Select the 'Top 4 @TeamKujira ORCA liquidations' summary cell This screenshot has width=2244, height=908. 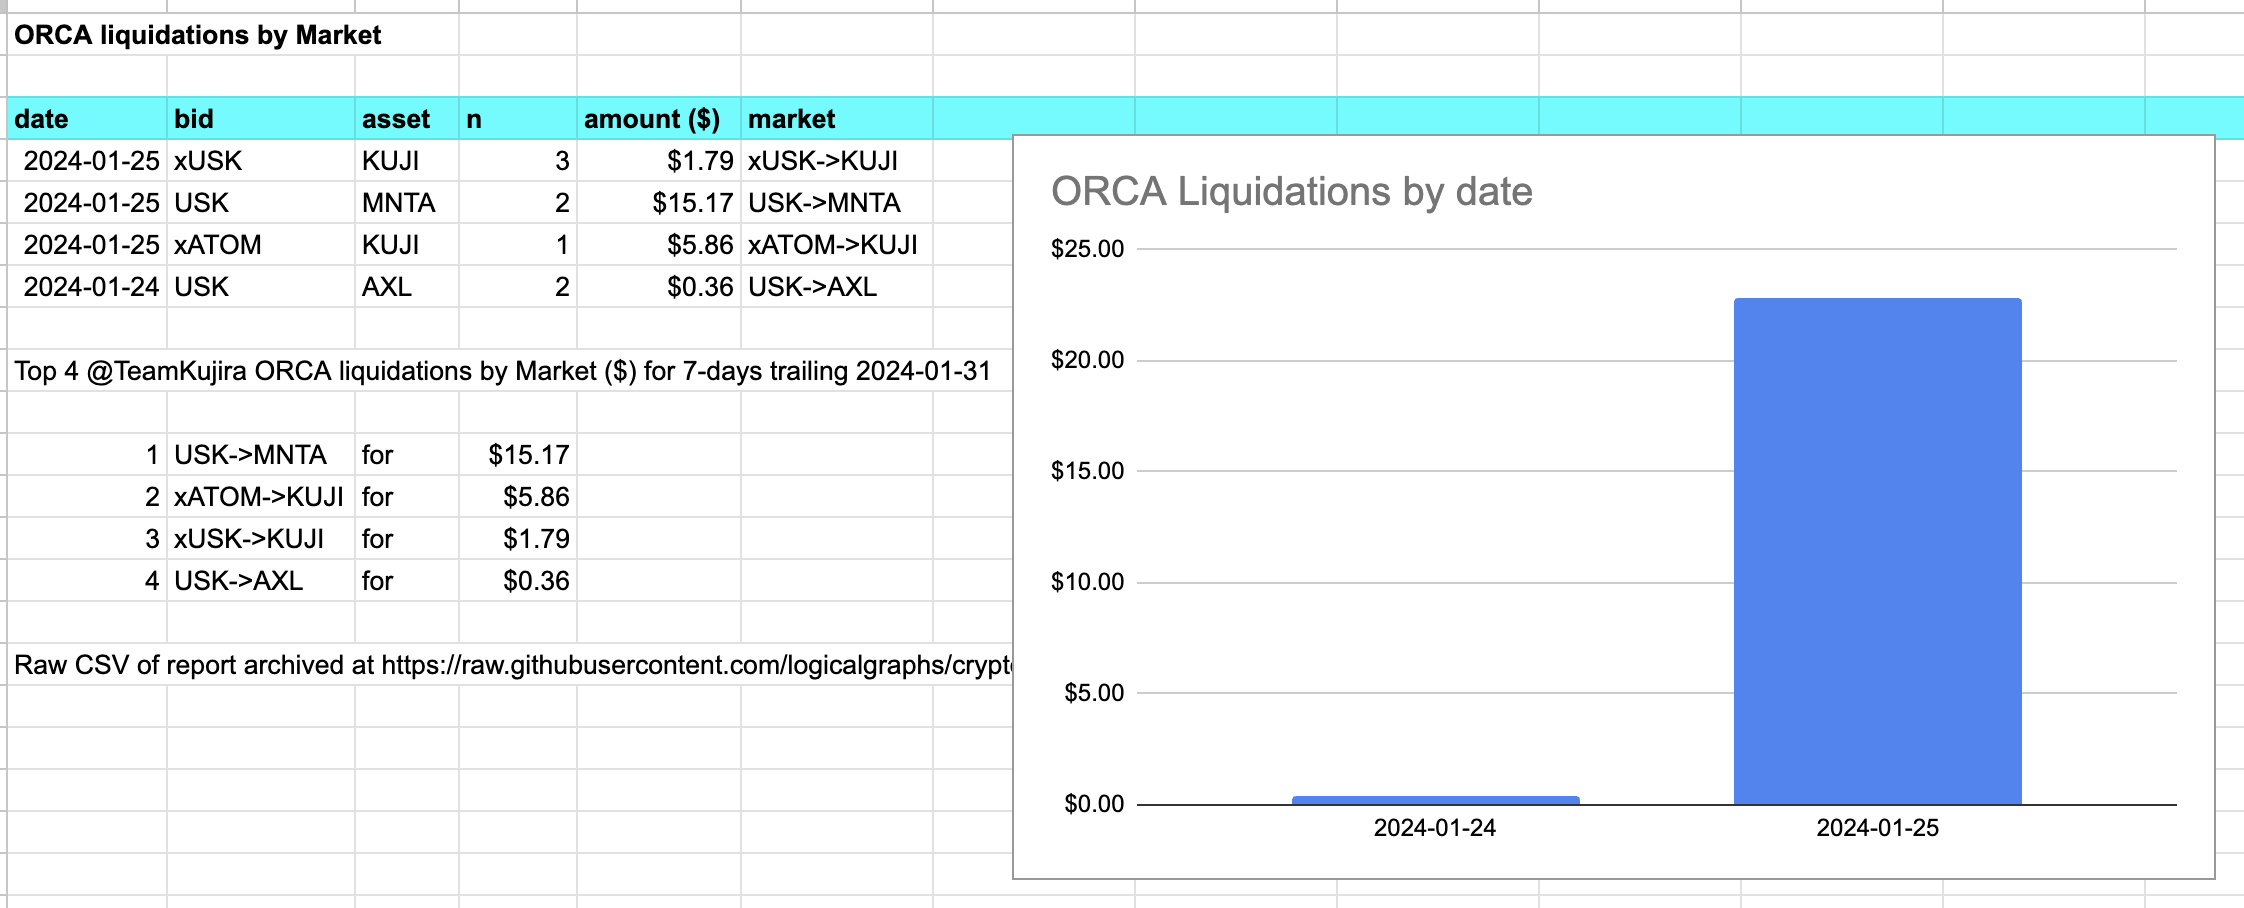coord(502,371)
